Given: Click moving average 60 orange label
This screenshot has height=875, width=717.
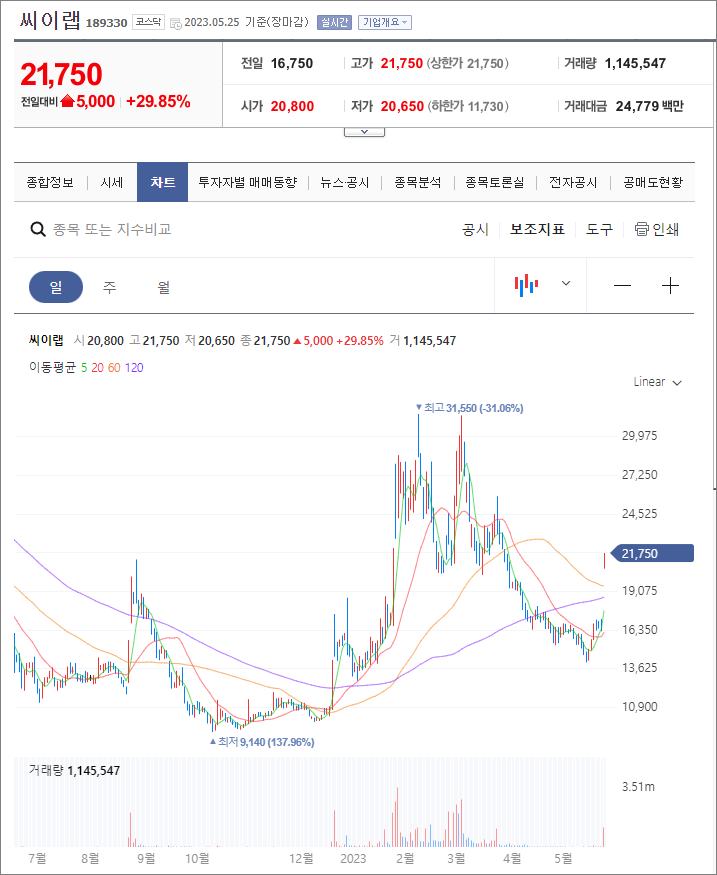Looking at the screenshot, I should pos(114,368).
